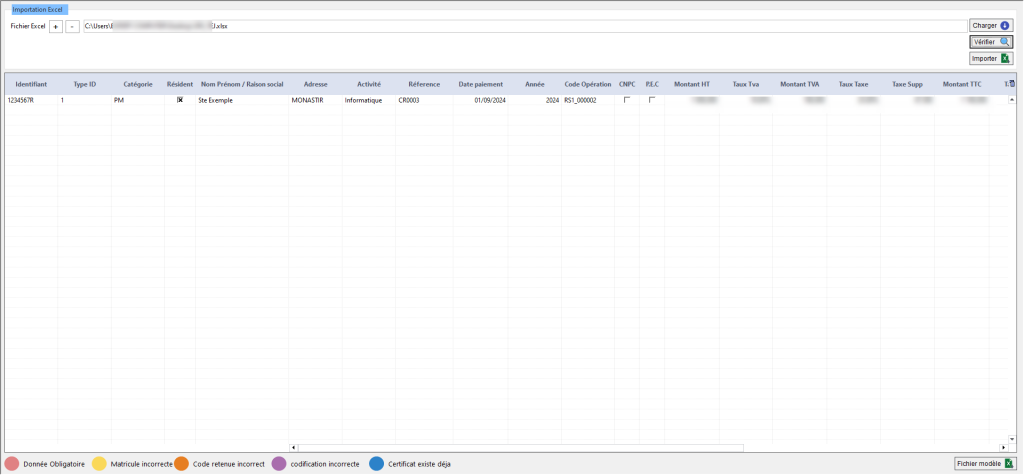Click the Vérifier button with the magnifier icon
This screenshot has height=475, width=1024.
pos(992,42)
